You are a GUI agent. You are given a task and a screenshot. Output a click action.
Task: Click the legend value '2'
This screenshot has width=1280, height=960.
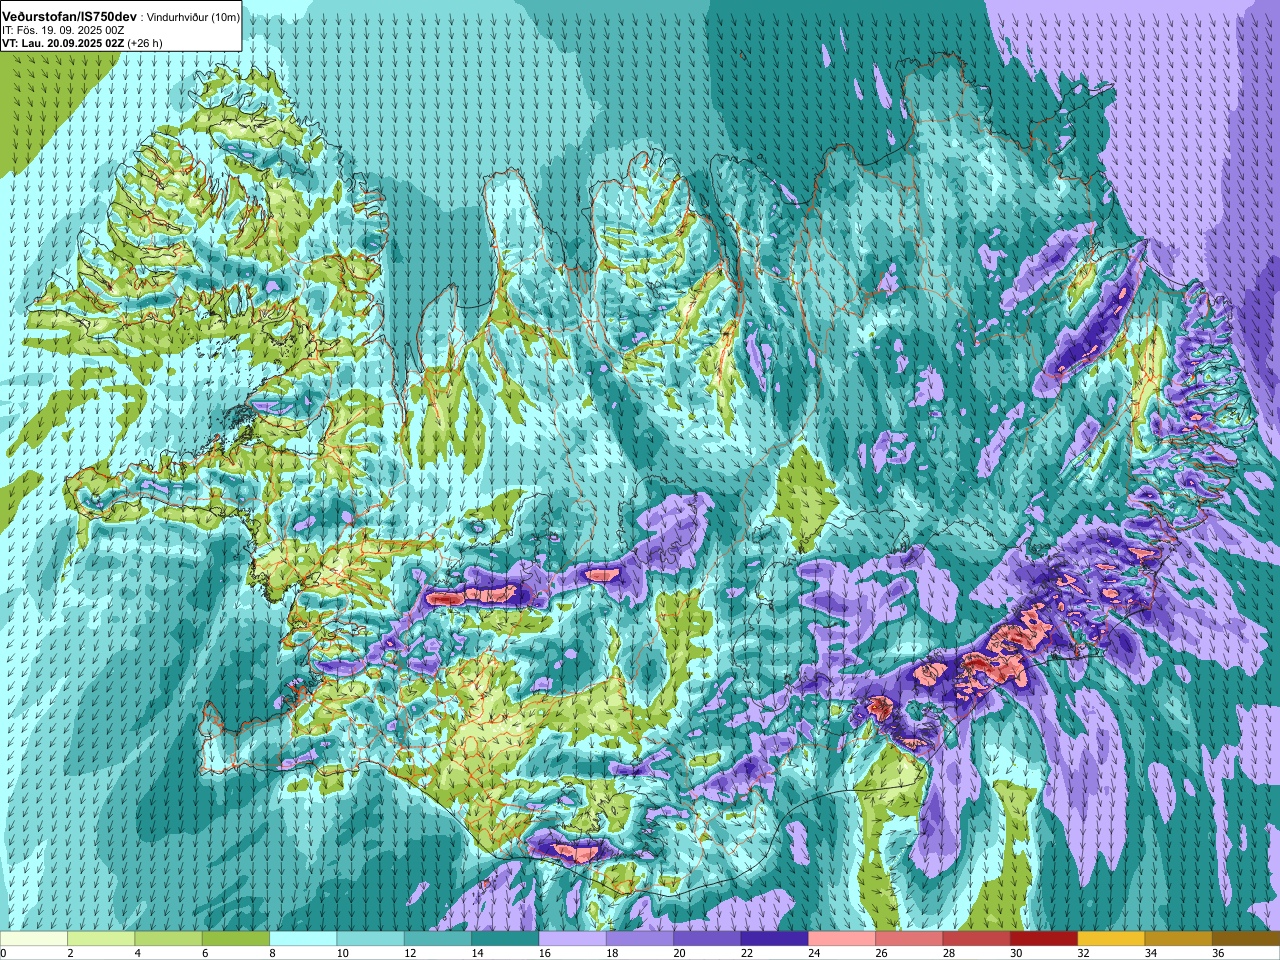coord(70,953)
